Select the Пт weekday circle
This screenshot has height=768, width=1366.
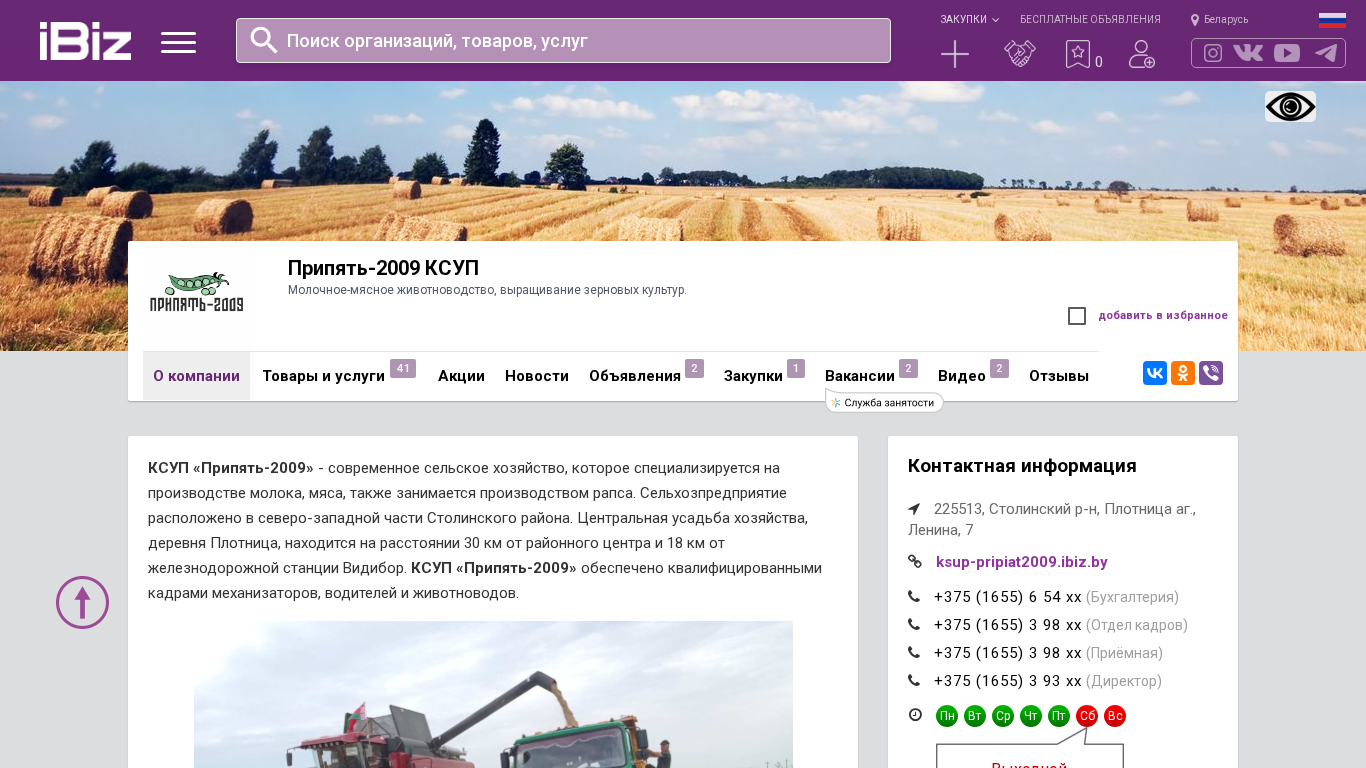[x=1059, y=716]
